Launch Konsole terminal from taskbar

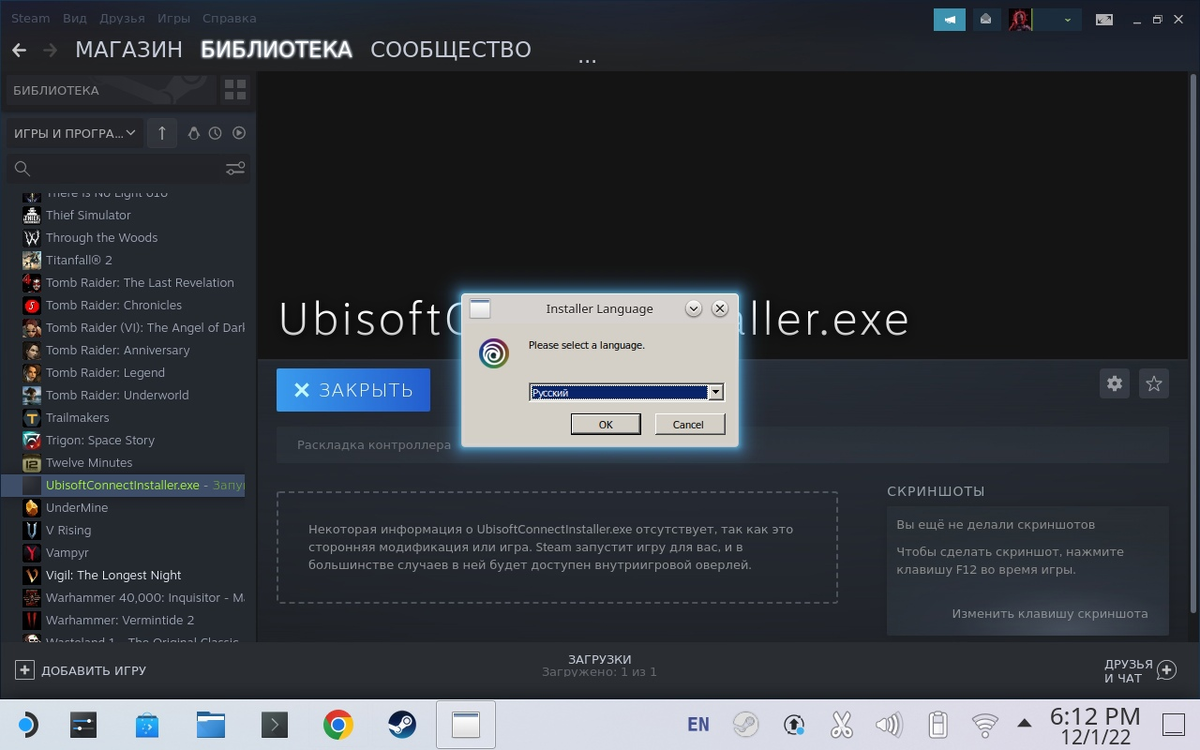coord(274,724)
